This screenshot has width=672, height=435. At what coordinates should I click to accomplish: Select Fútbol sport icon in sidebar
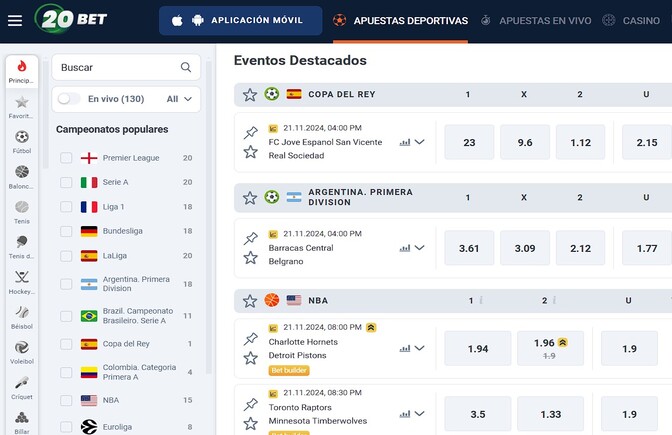[x=22, y=142]
